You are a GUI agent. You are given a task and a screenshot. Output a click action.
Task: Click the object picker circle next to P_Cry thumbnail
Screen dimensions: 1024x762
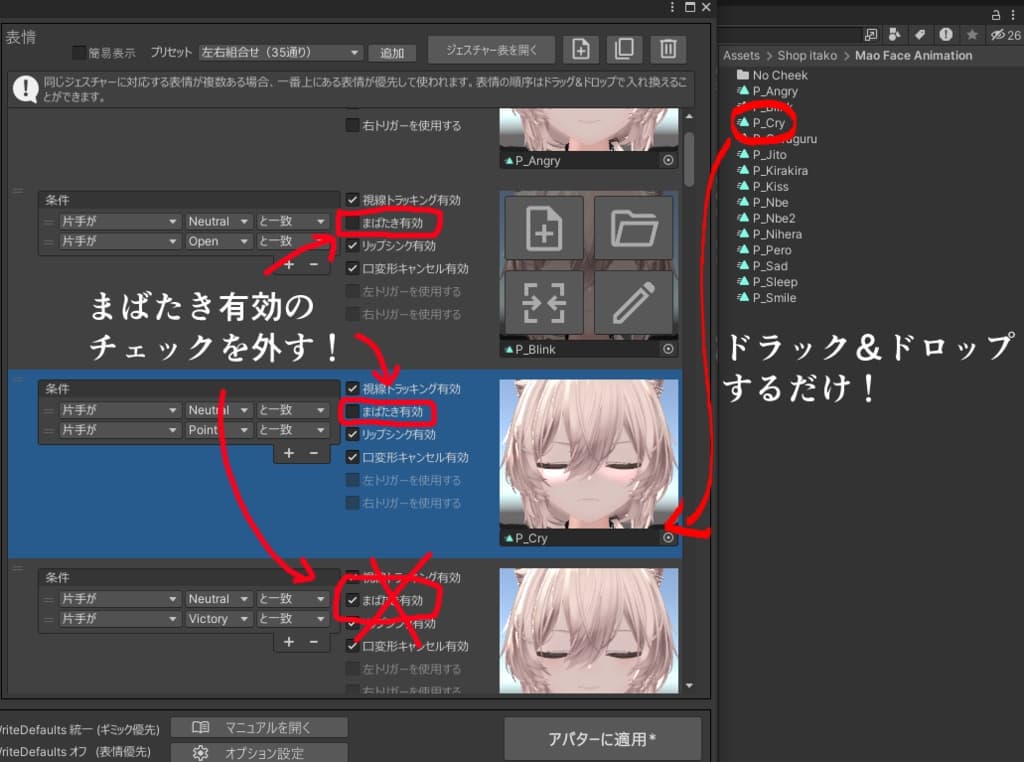pyautogui.click(x=668, y=538)
